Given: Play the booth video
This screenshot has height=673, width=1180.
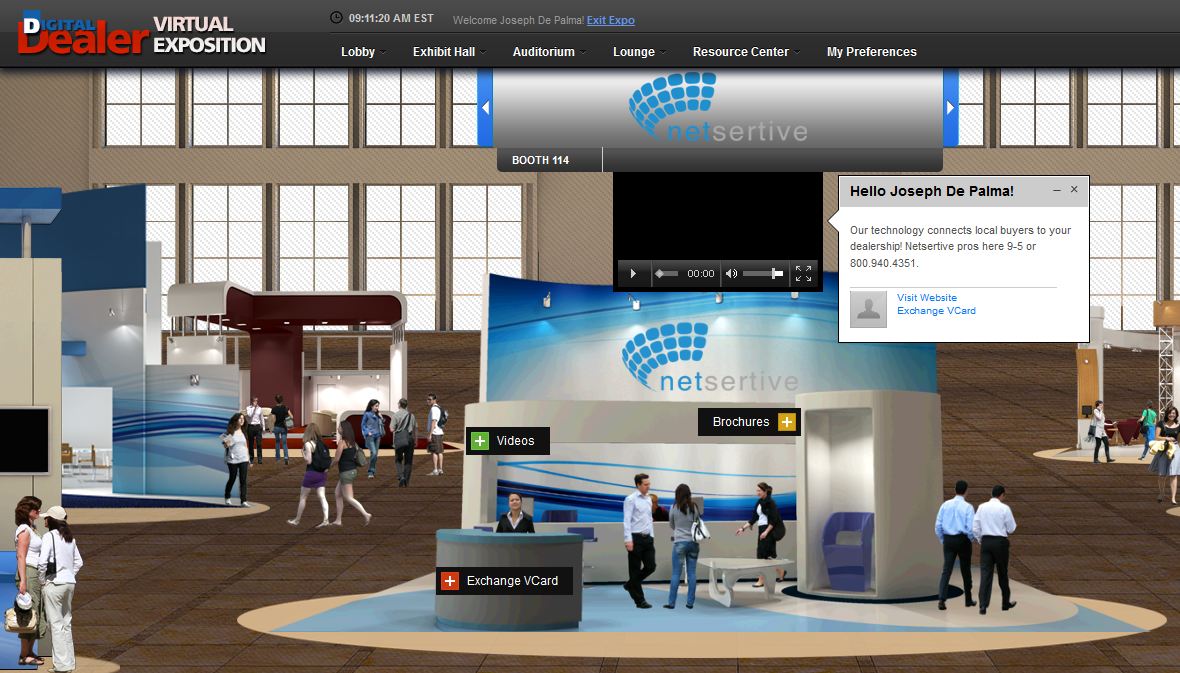Looking at the screenshot, I should (633, 274).
